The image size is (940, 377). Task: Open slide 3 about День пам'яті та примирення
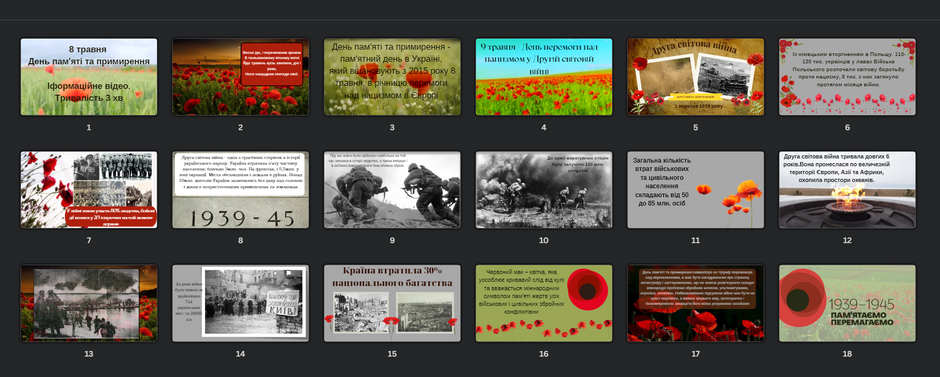click(392, 77)
